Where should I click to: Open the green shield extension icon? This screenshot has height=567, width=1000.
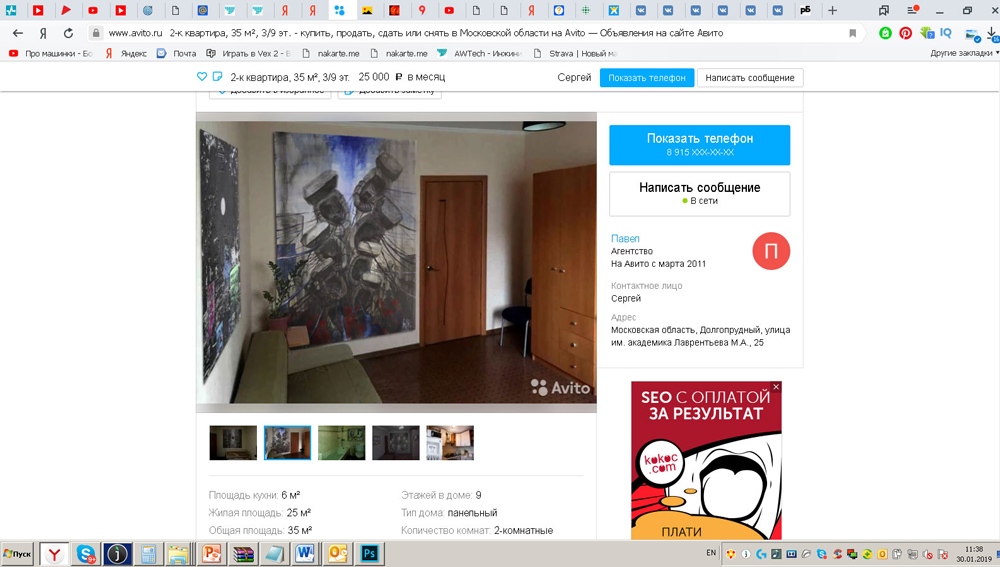click(885, 33)
